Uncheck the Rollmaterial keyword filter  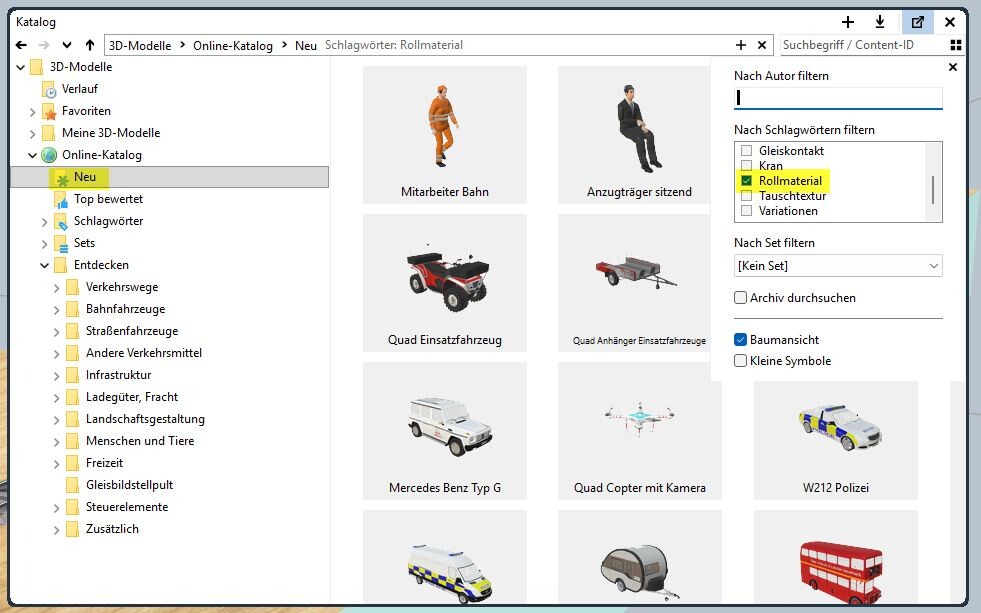(x=746, y=181)
